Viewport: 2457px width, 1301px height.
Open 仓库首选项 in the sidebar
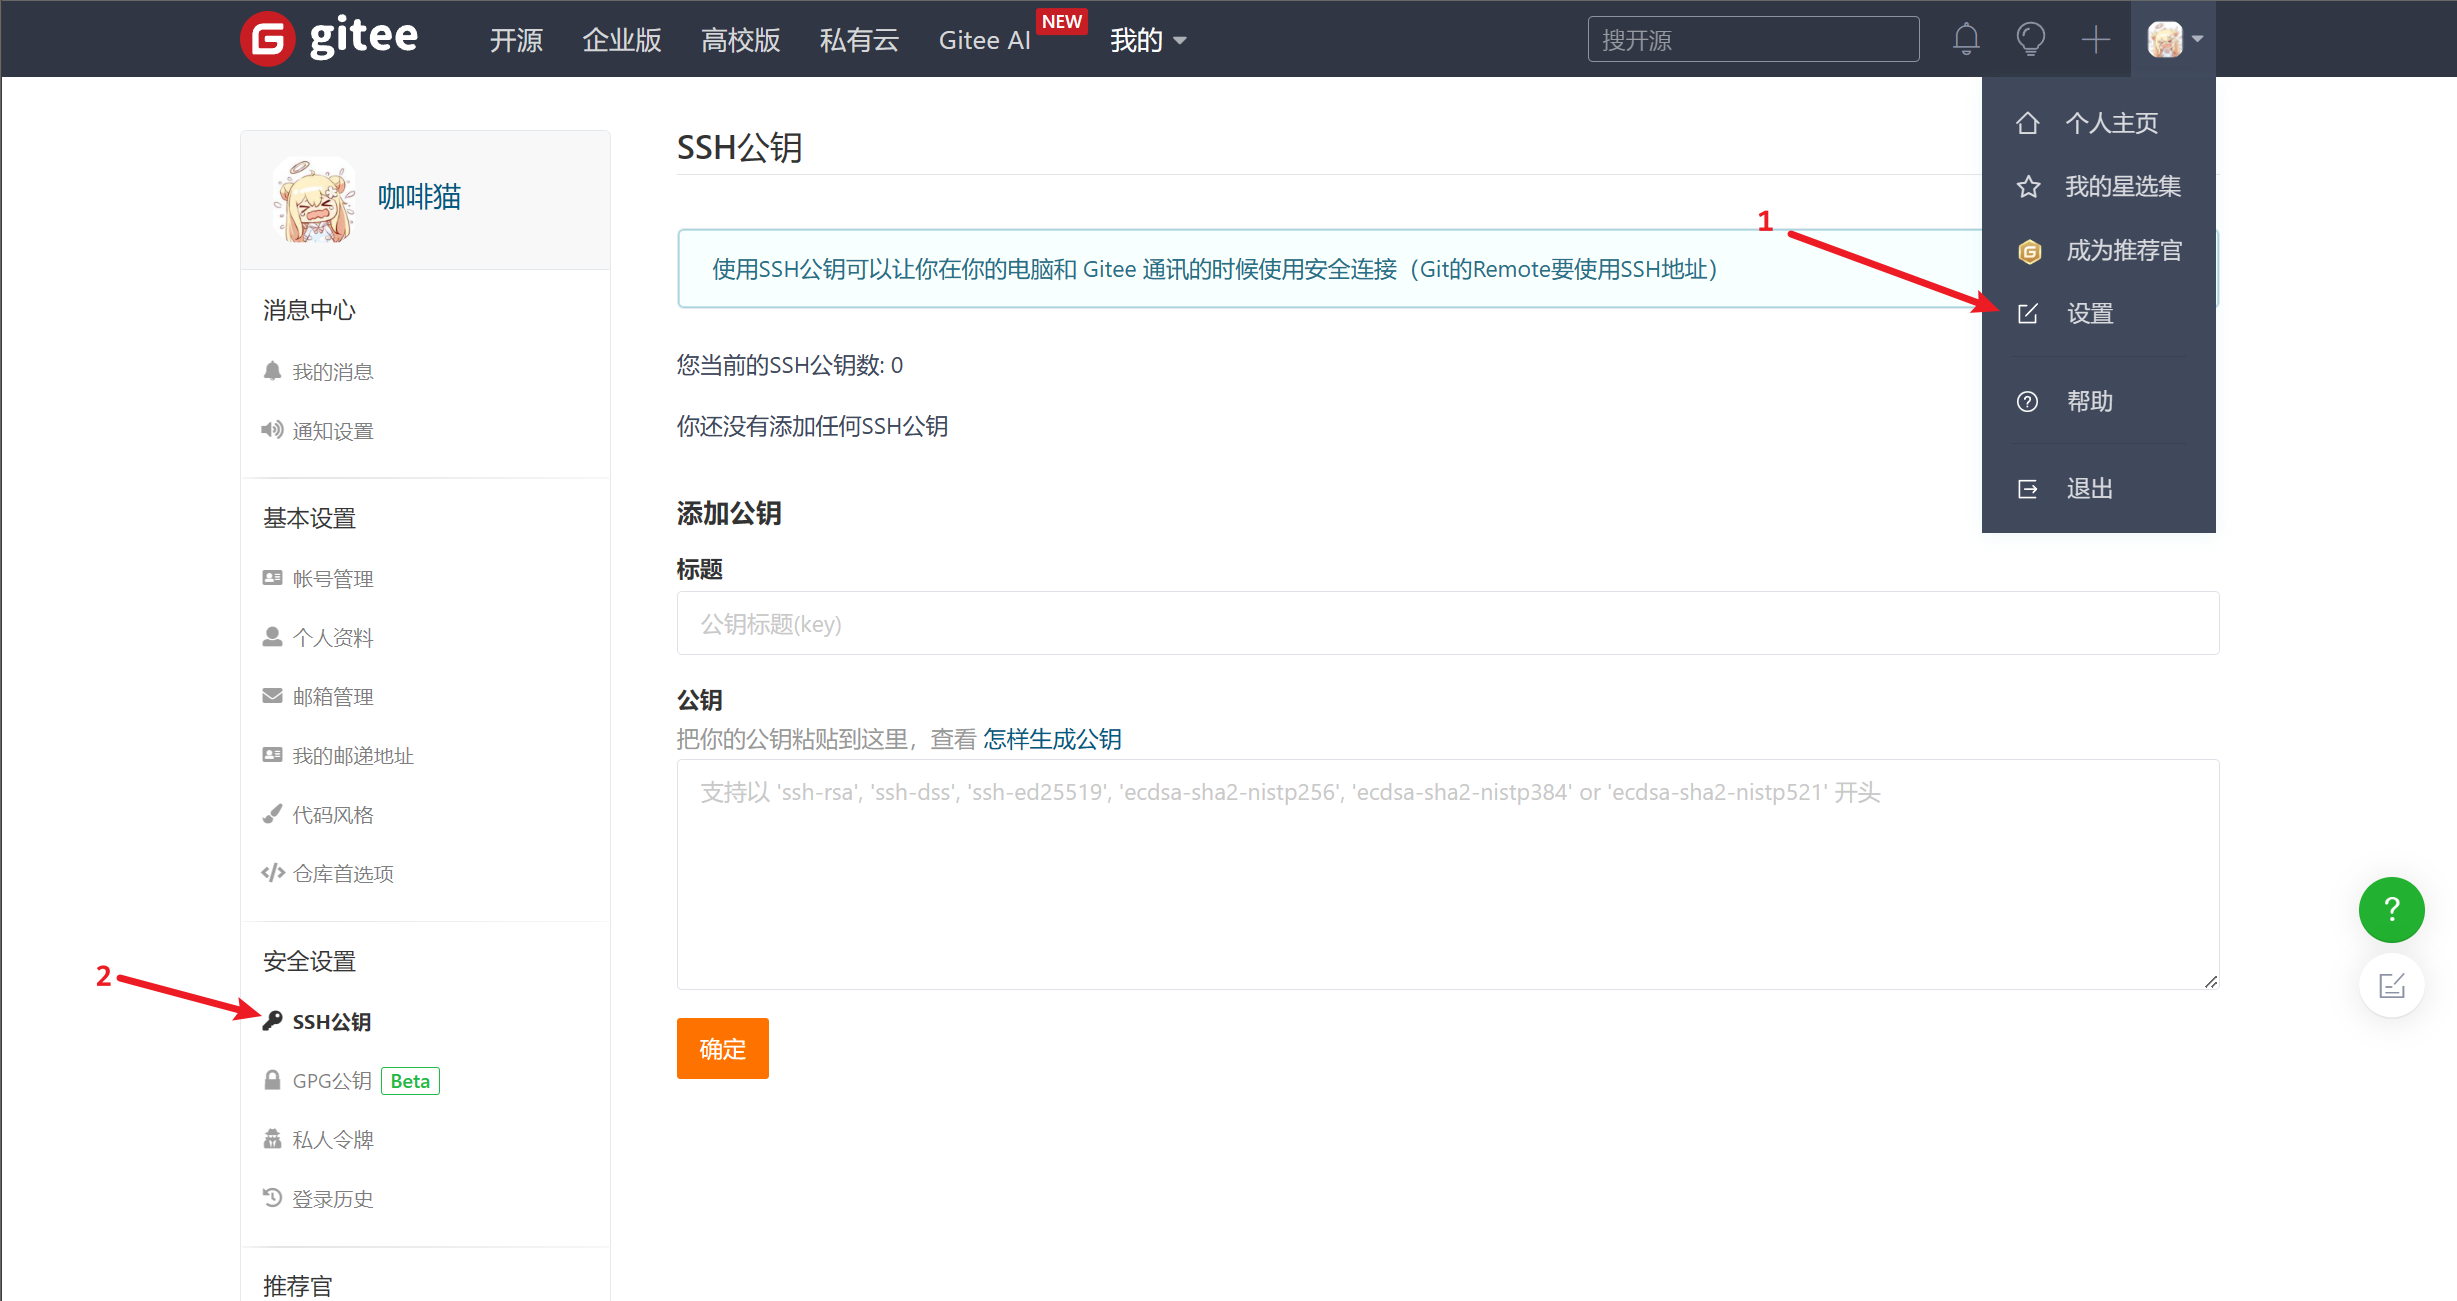click(343, 874)
